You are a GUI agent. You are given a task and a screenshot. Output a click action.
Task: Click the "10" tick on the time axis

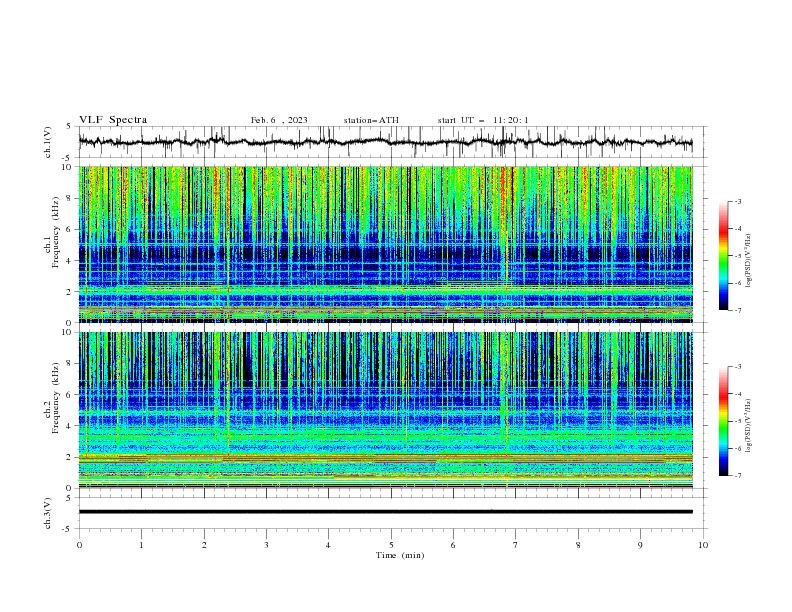[703, 545]
